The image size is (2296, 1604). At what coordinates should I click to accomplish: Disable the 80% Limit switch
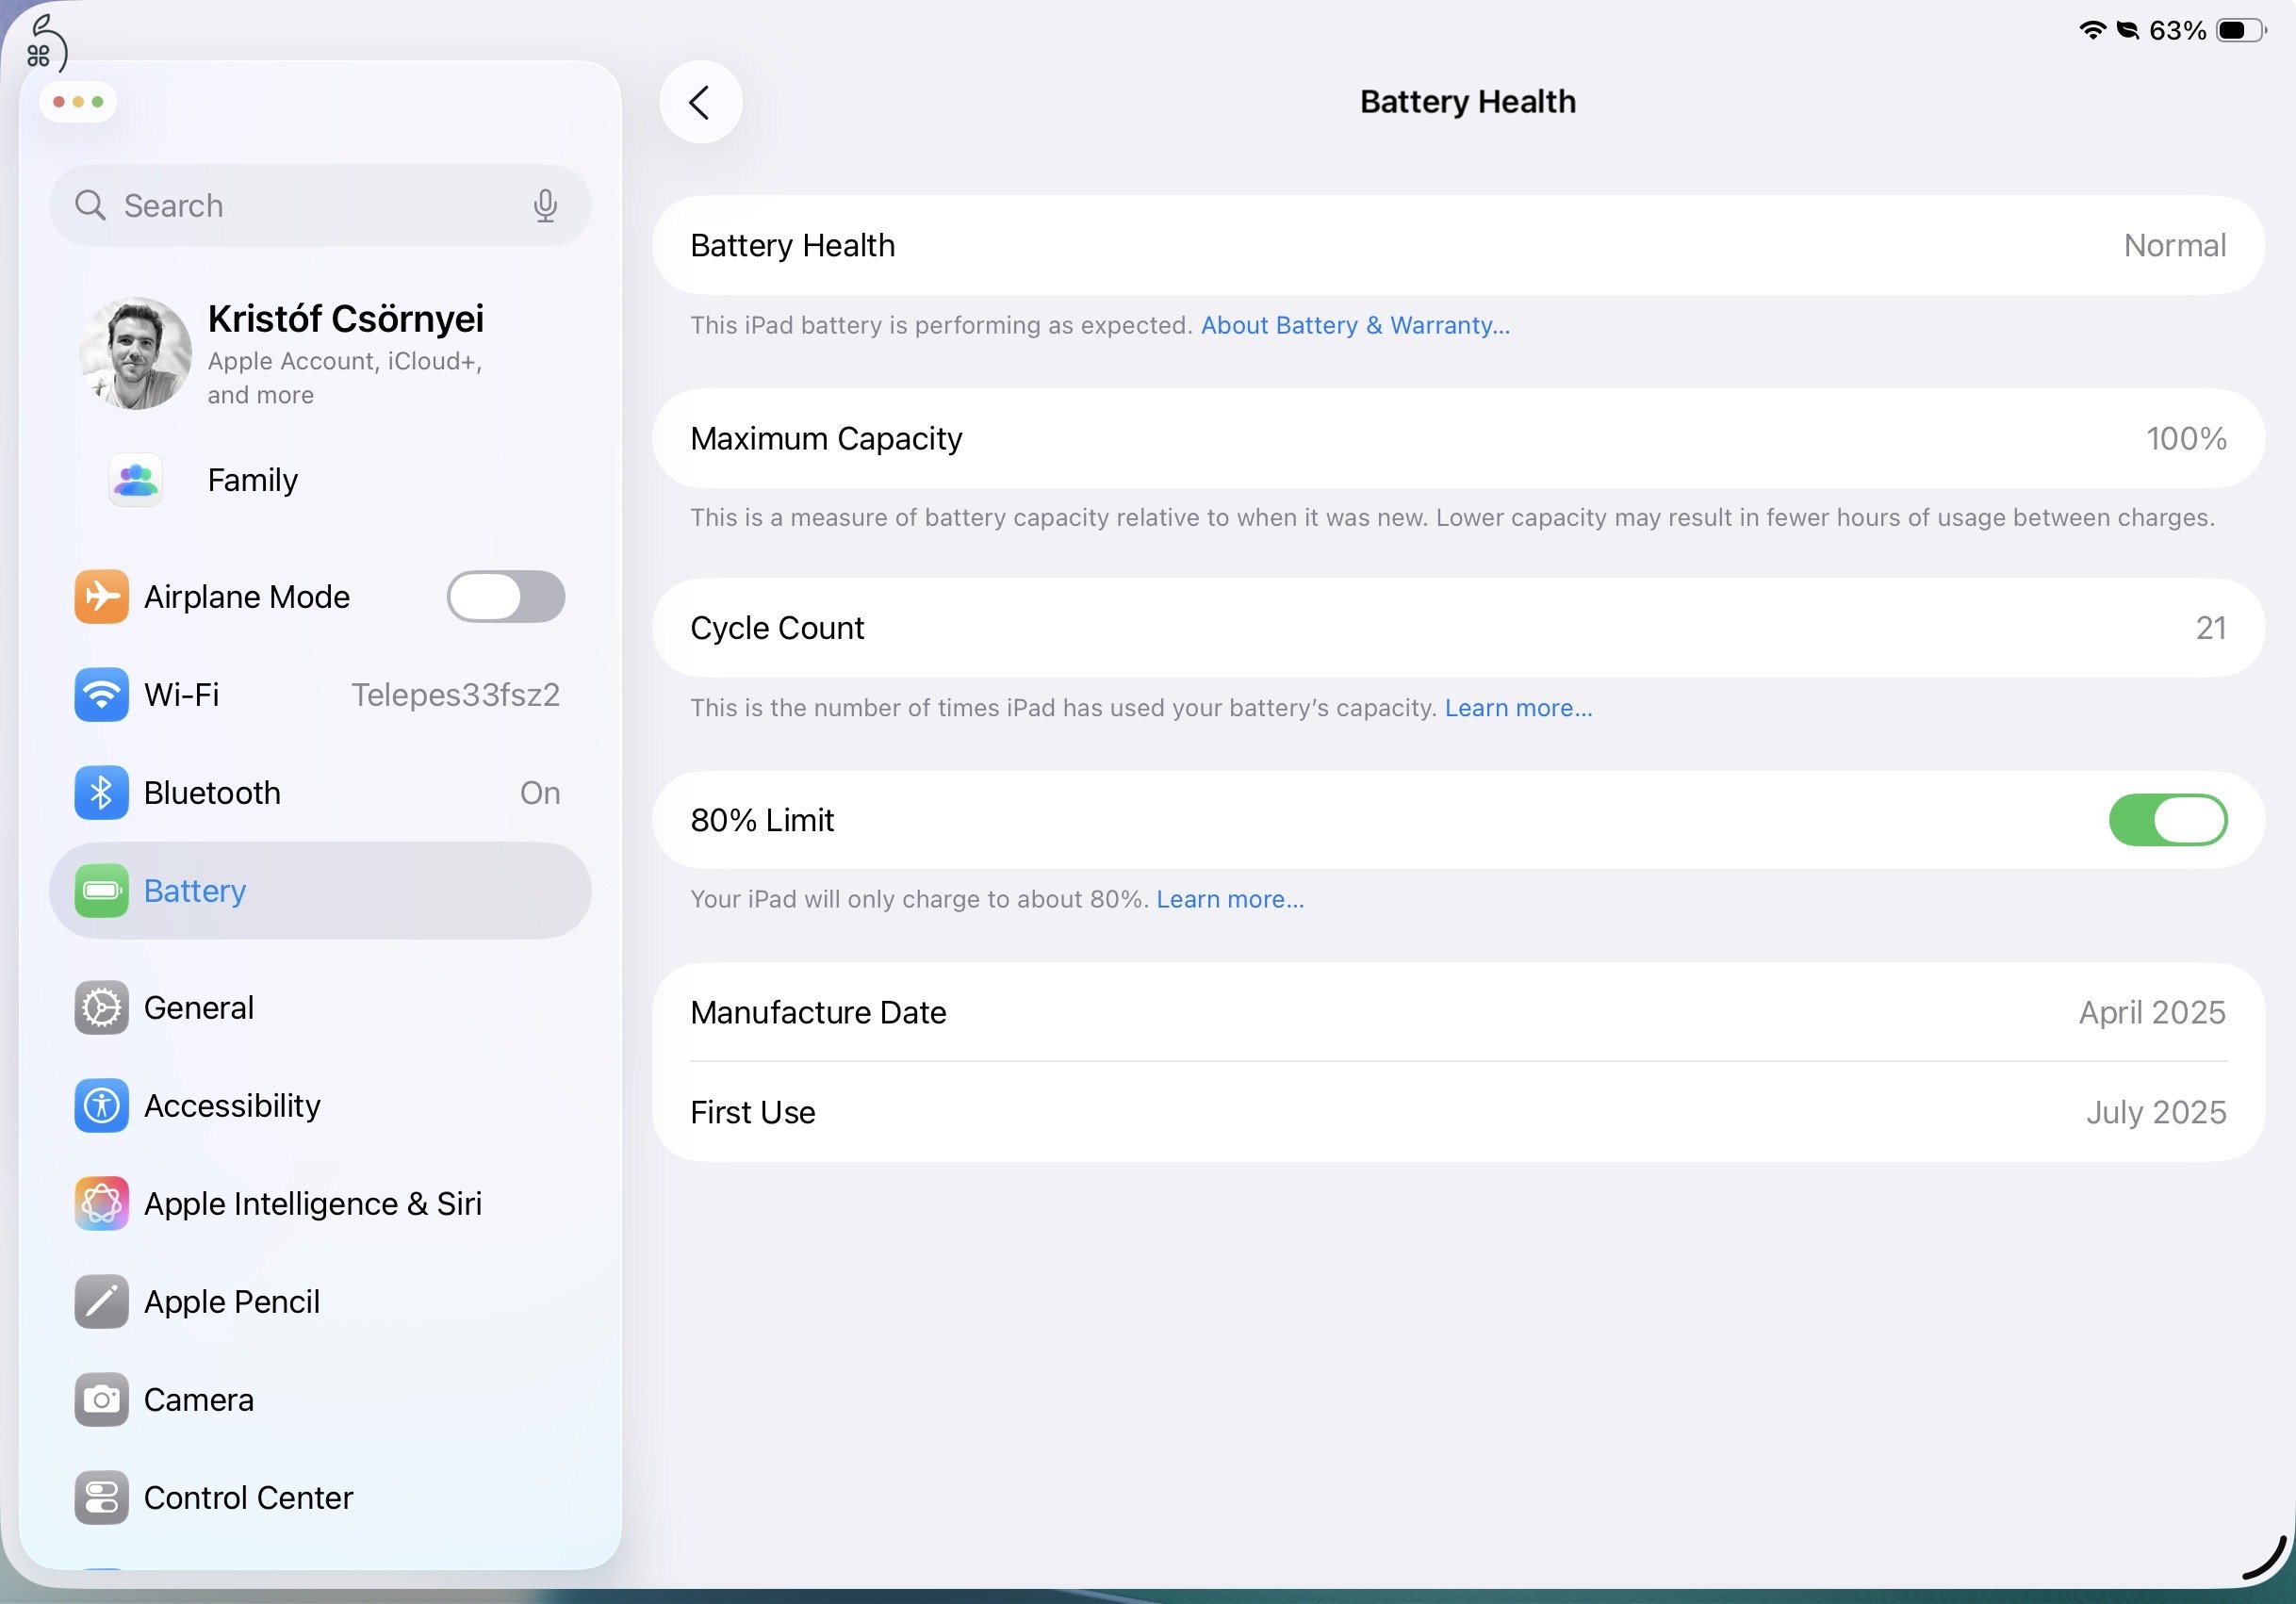[2167, 820]
